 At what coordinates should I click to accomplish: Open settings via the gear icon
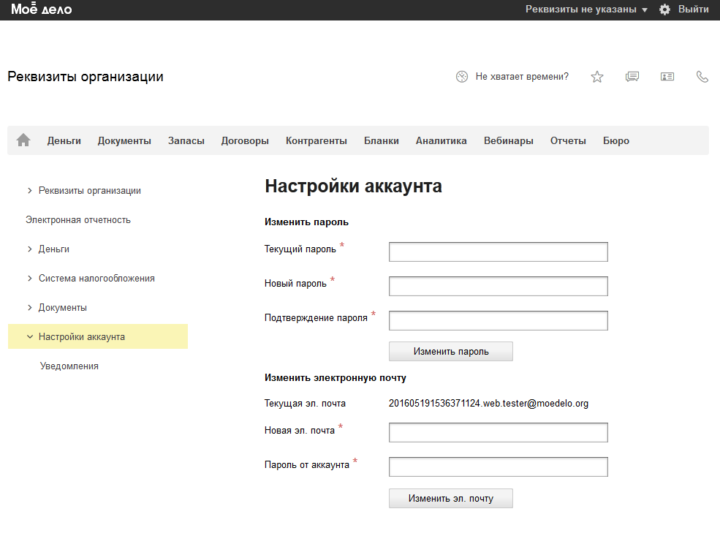(x=664, y=9)
